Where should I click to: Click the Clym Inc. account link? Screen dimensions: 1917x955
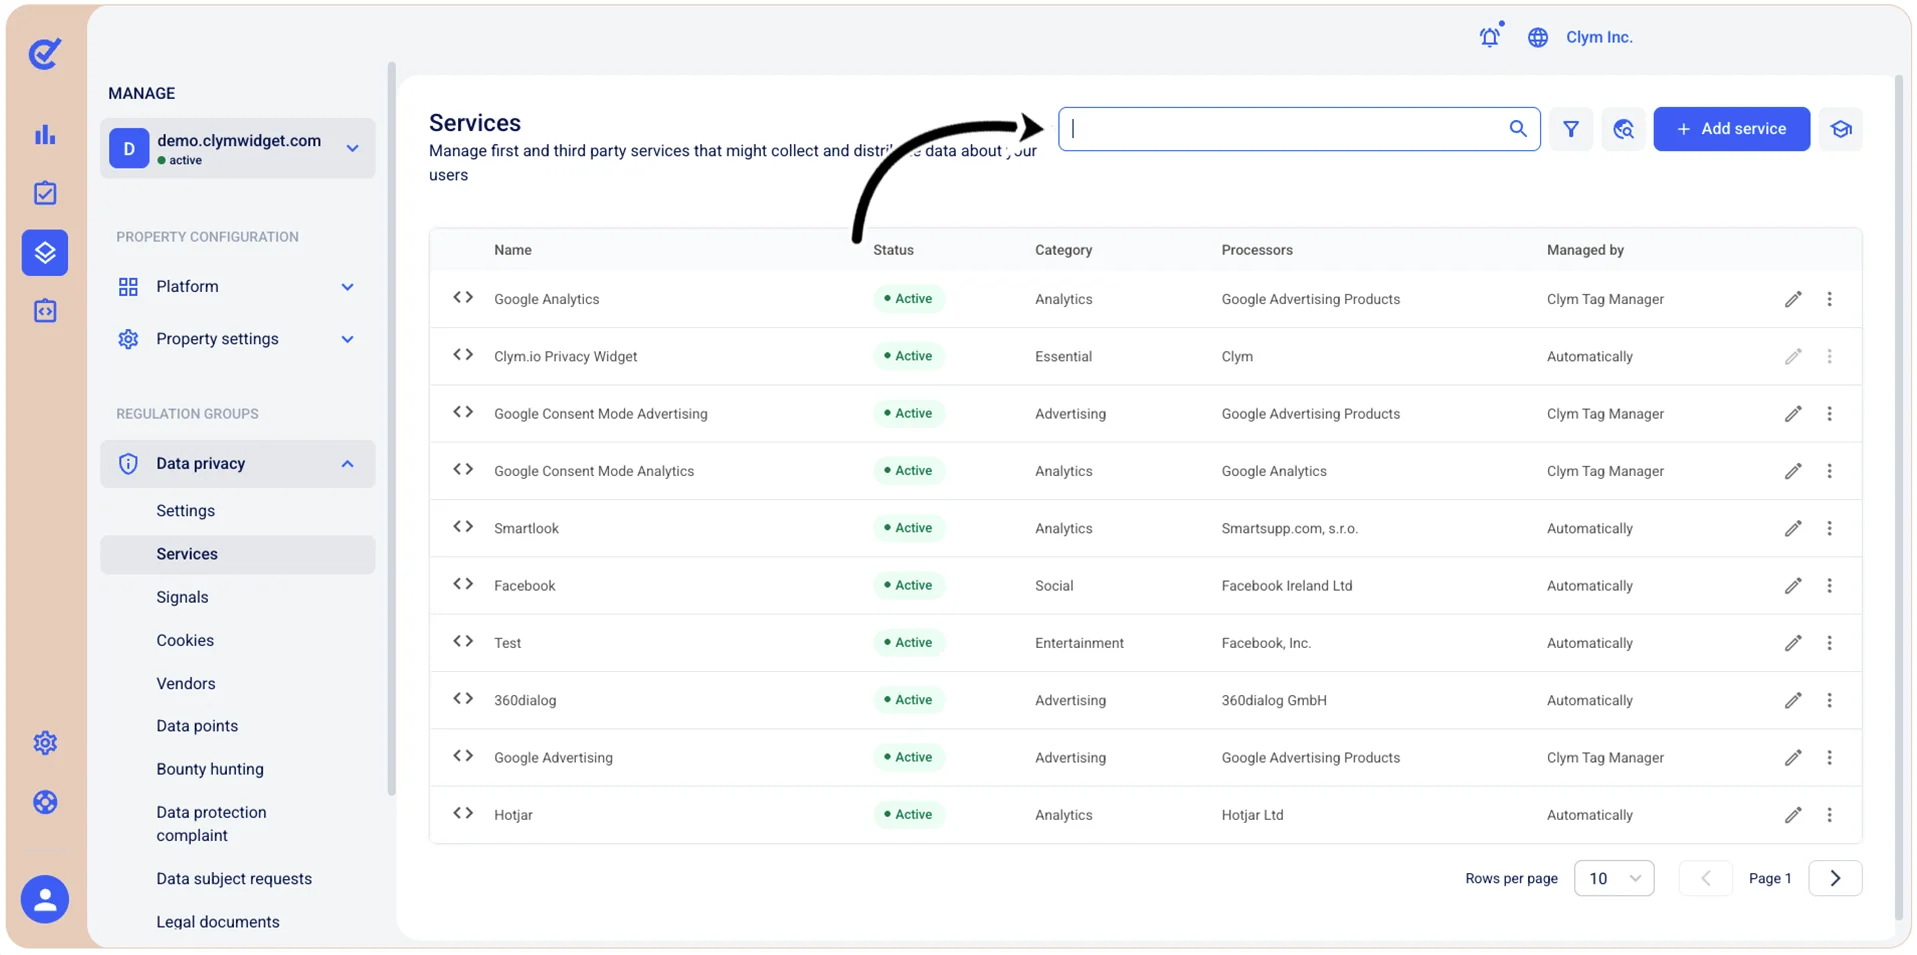[x=1599, y=37]
